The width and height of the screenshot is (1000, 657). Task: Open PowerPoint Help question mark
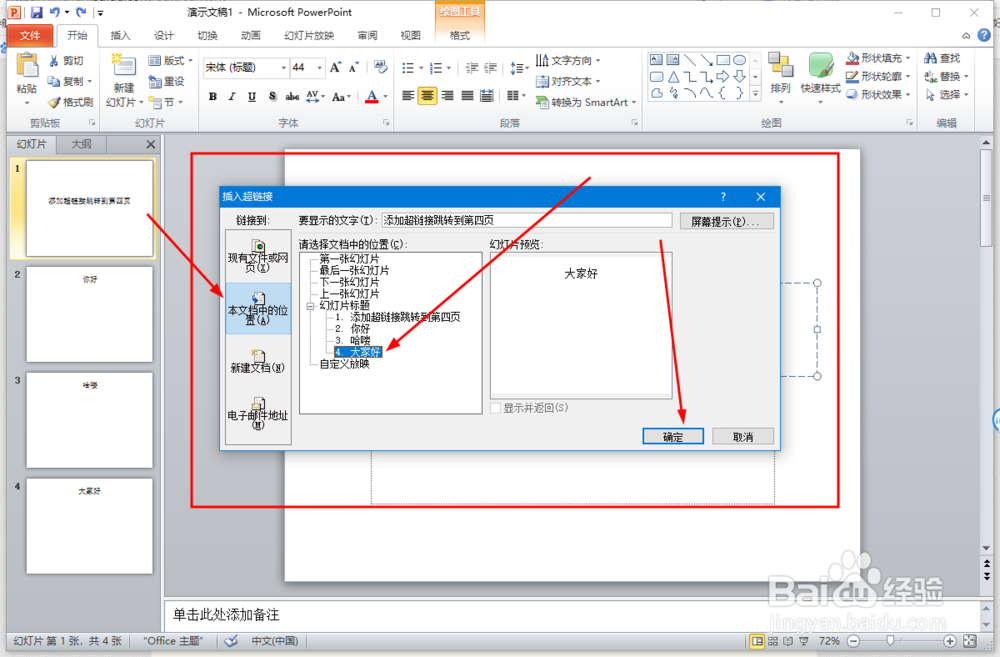click(984, 35)
